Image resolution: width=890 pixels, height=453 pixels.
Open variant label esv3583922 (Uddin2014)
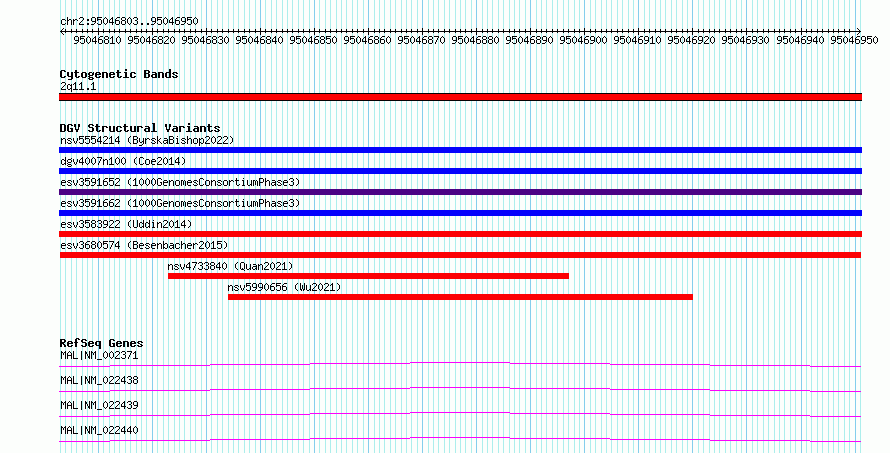point(126,224)
